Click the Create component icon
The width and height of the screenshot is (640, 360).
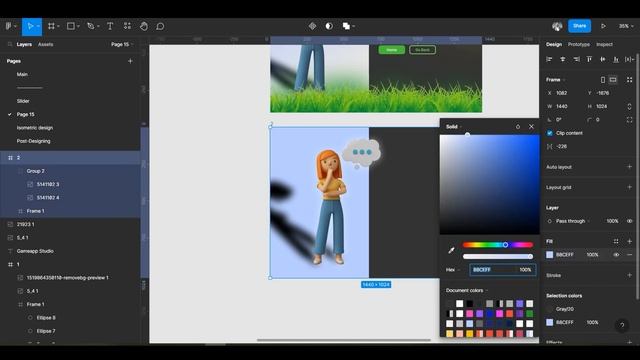pyautogui.click(x=312, y=26)
